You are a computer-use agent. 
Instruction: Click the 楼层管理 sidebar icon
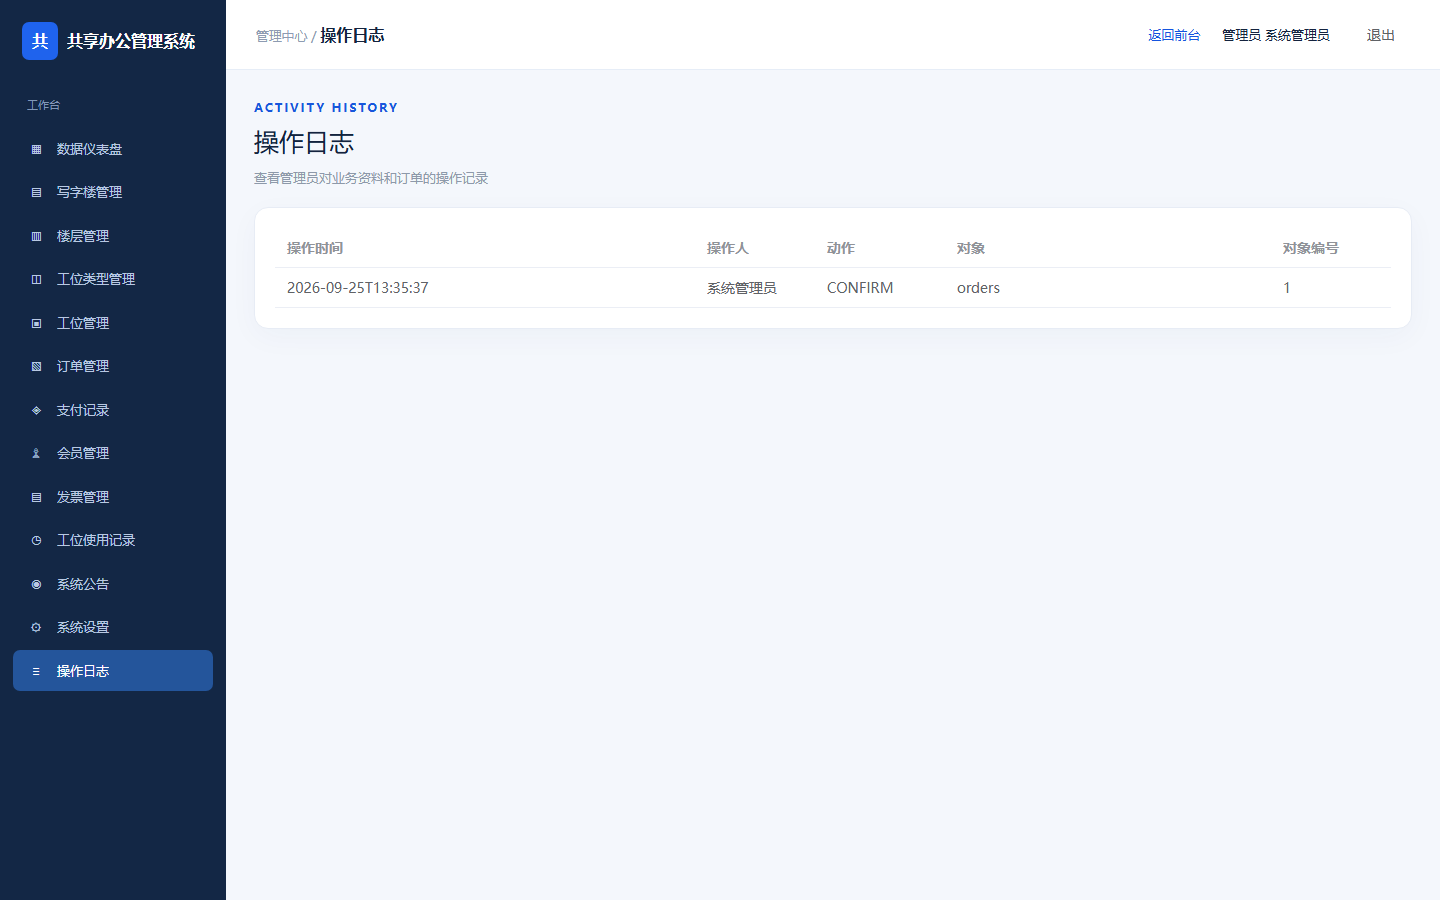point(36,236)
